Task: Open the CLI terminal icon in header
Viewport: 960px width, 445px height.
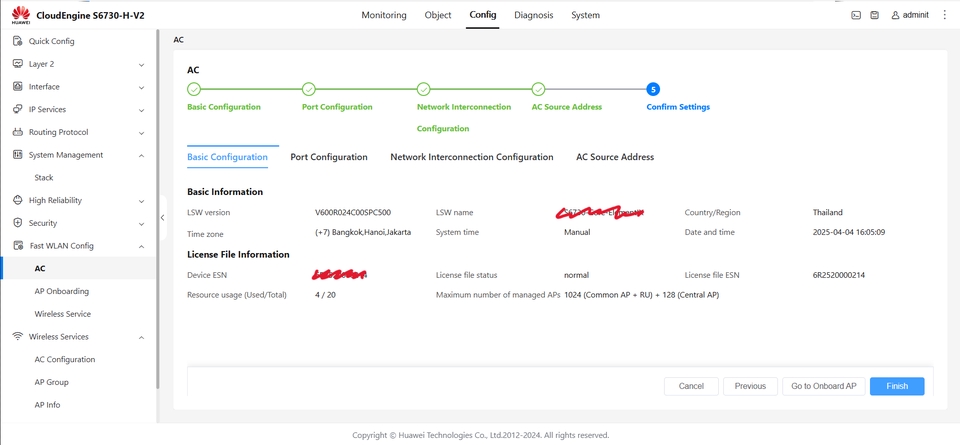Action: (856, 15)
